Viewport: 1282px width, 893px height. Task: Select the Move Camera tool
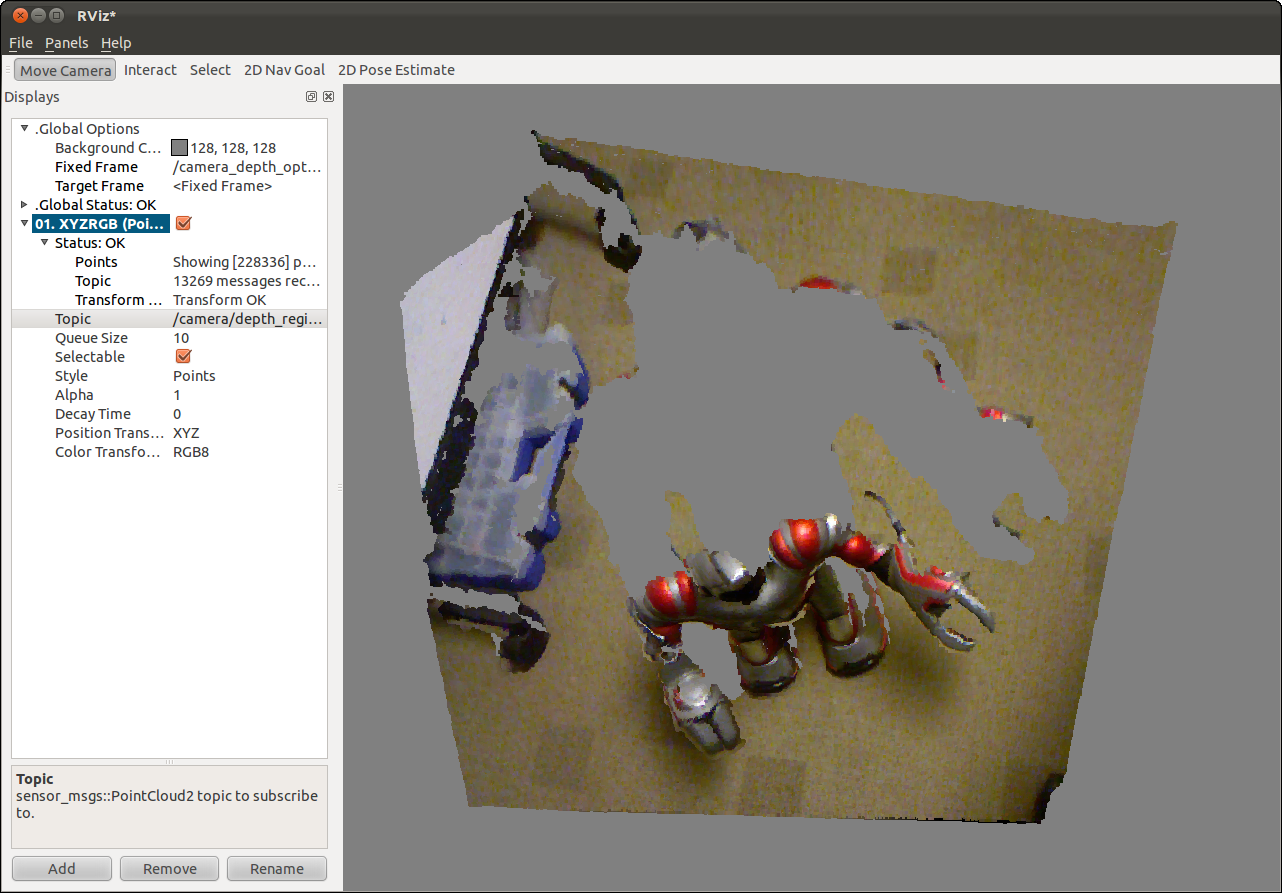pos(65,70)
